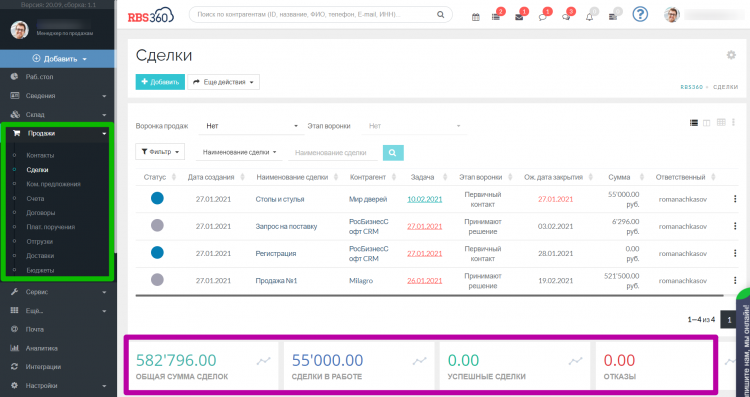The image size is (750, 397).
Task: Open row menu for Регистрация deal
Action: [x=735, y=254]
